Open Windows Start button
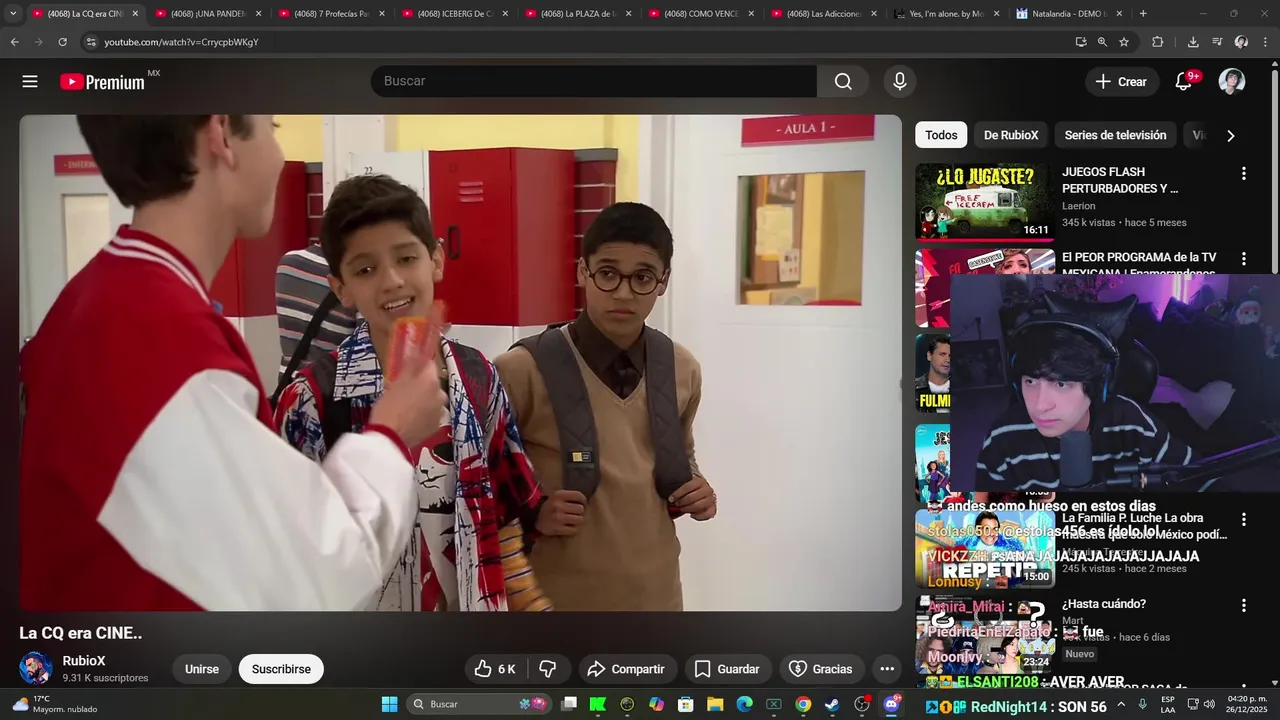This screenshot has height=720, width=1280. tap(389, 704)
